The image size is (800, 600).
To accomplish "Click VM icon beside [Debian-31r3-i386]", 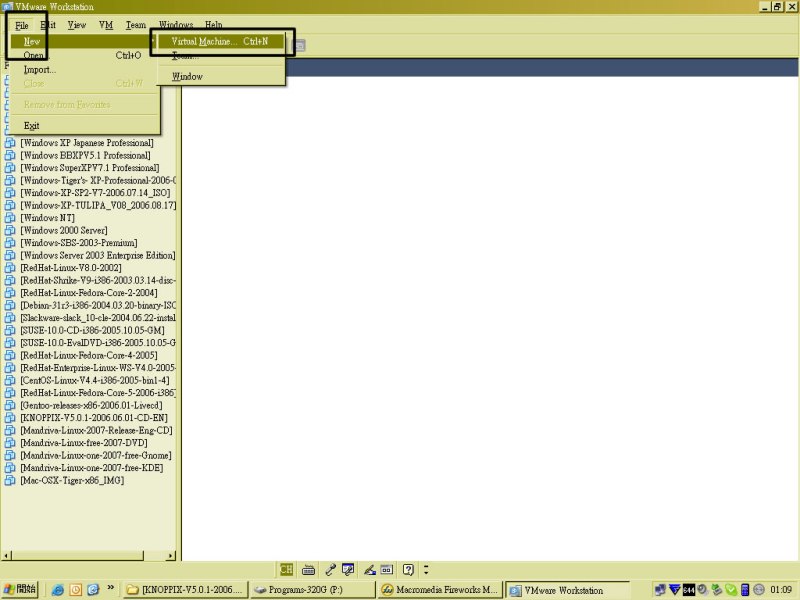I will [x=10, y=305].
